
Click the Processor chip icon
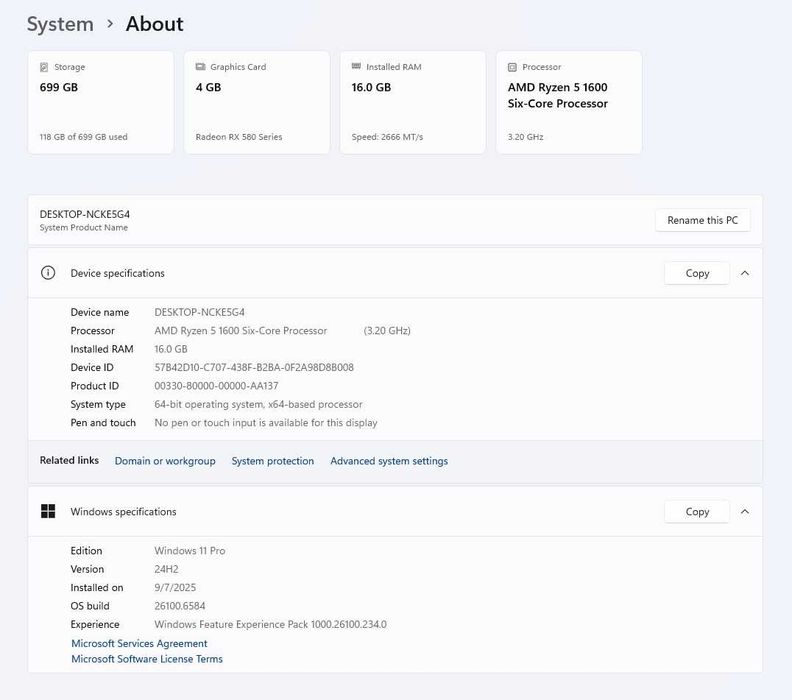[x=512, y=67]
